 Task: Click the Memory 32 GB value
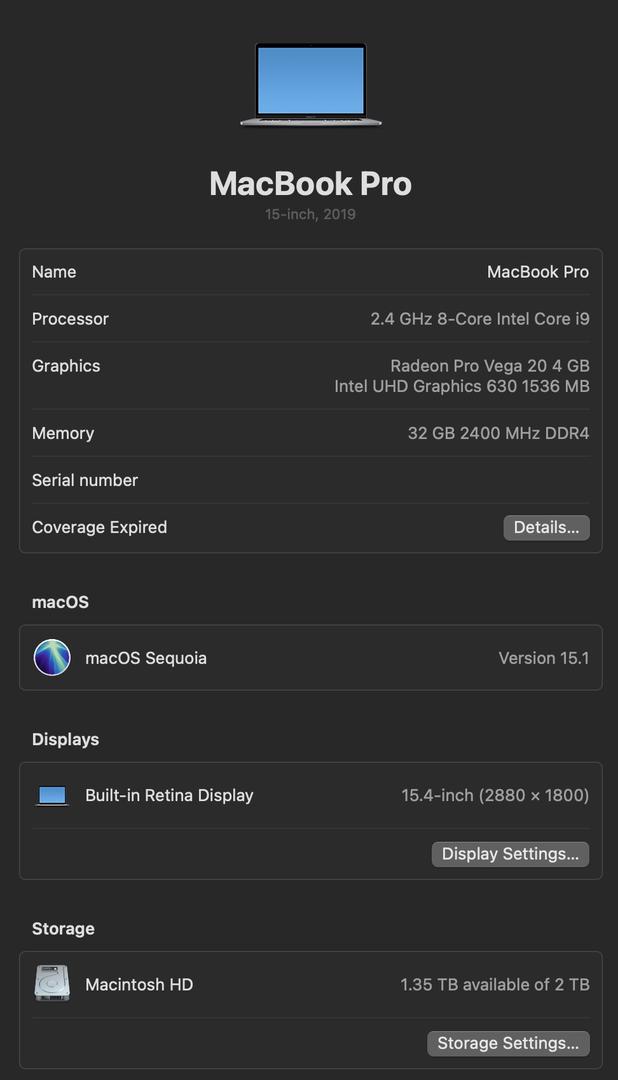499,433
